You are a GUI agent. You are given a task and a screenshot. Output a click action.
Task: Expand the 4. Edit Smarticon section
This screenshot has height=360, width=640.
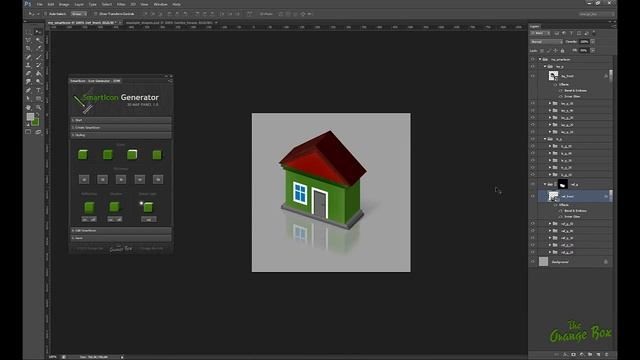pyautogui.click(x=121, y=230)
